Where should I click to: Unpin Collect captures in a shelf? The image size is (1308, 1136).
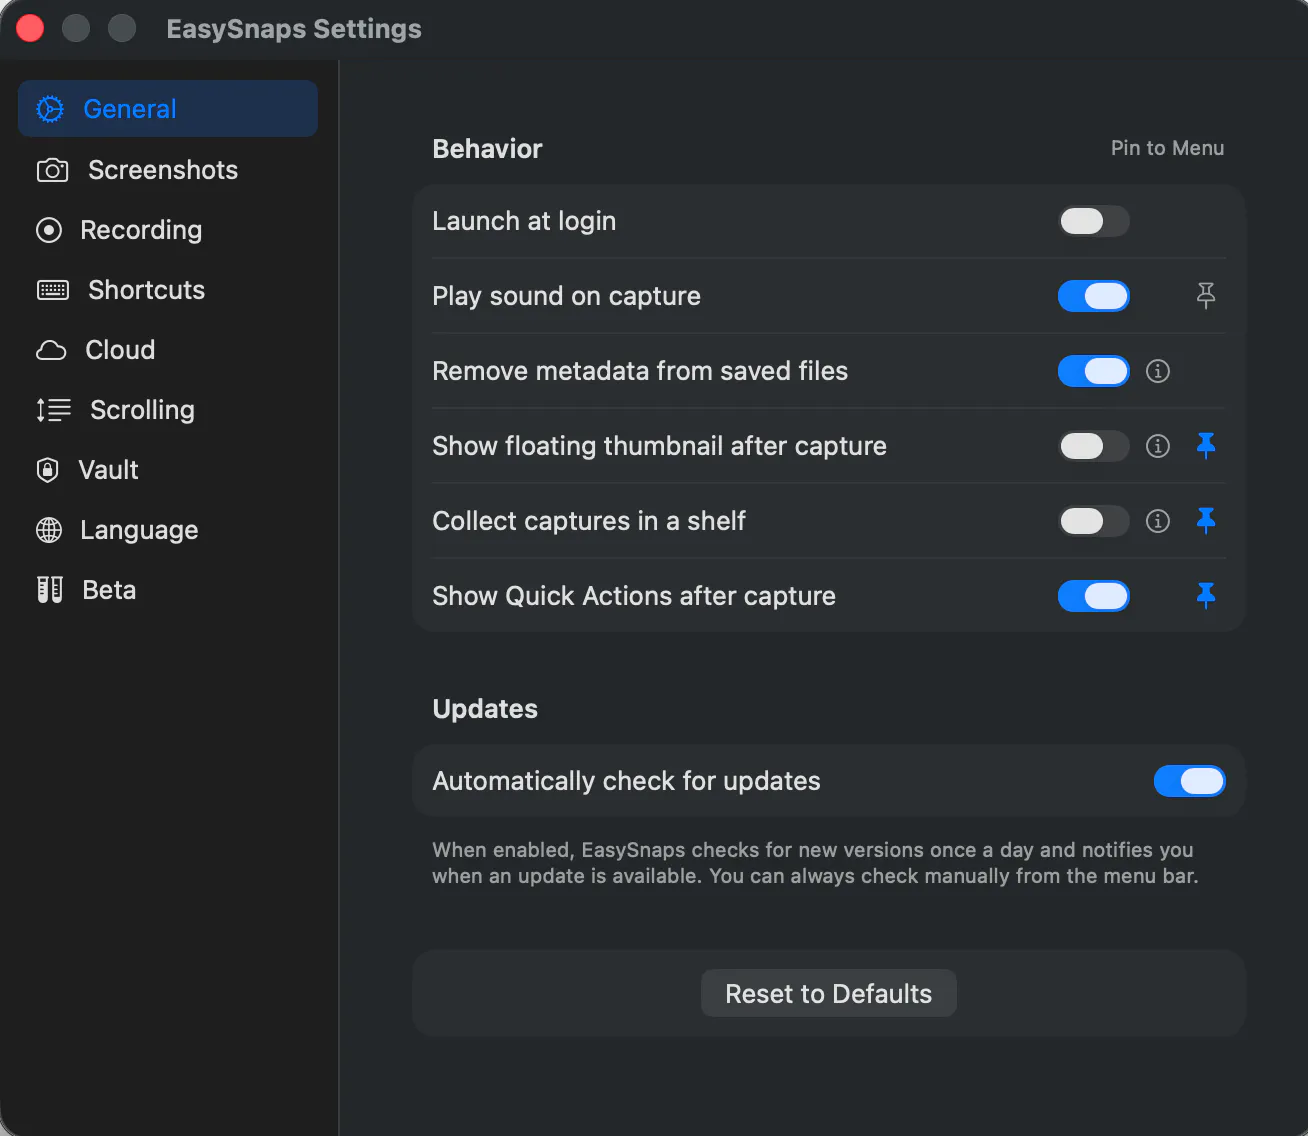1206,520
